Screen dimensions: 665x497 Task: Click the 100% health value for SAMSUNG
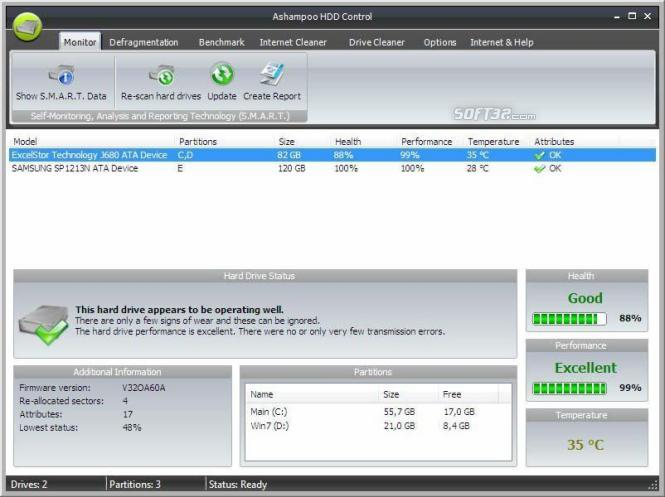point(346,169)
